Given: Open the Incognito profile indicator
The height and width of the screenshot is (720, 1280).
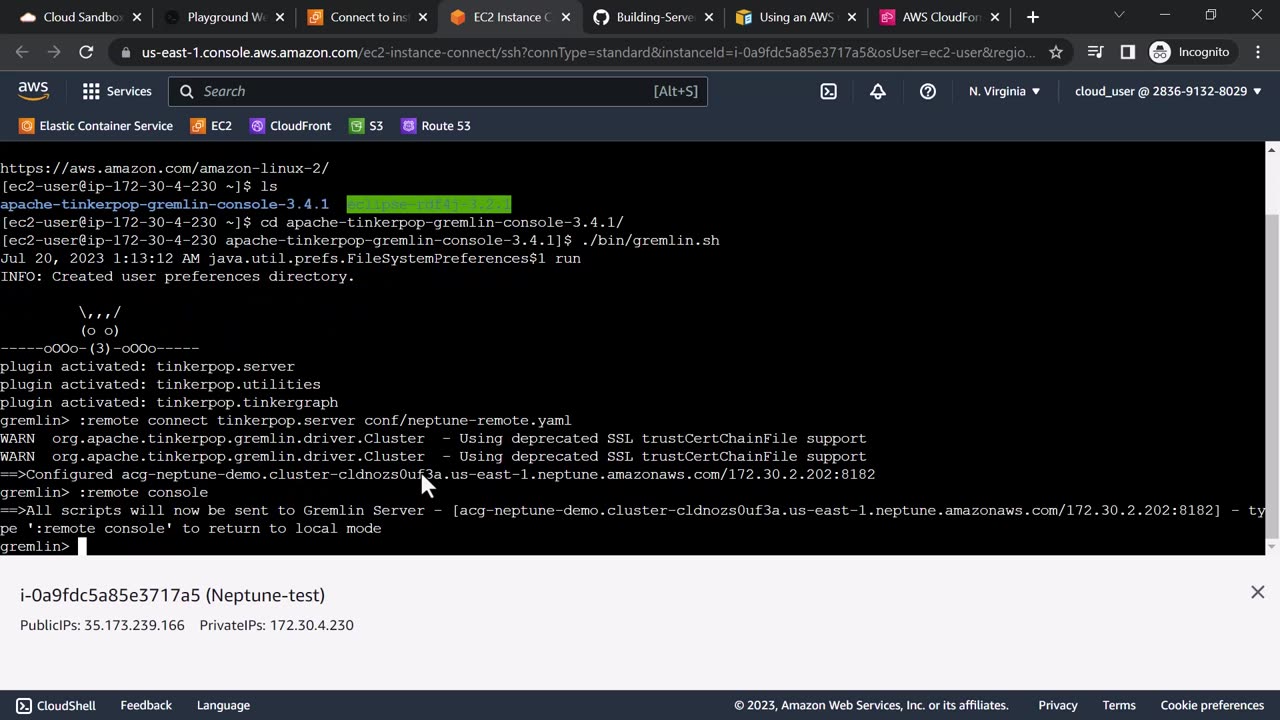Looking at the screenshot, I should pyautogui.click(x=1190, y=52).
